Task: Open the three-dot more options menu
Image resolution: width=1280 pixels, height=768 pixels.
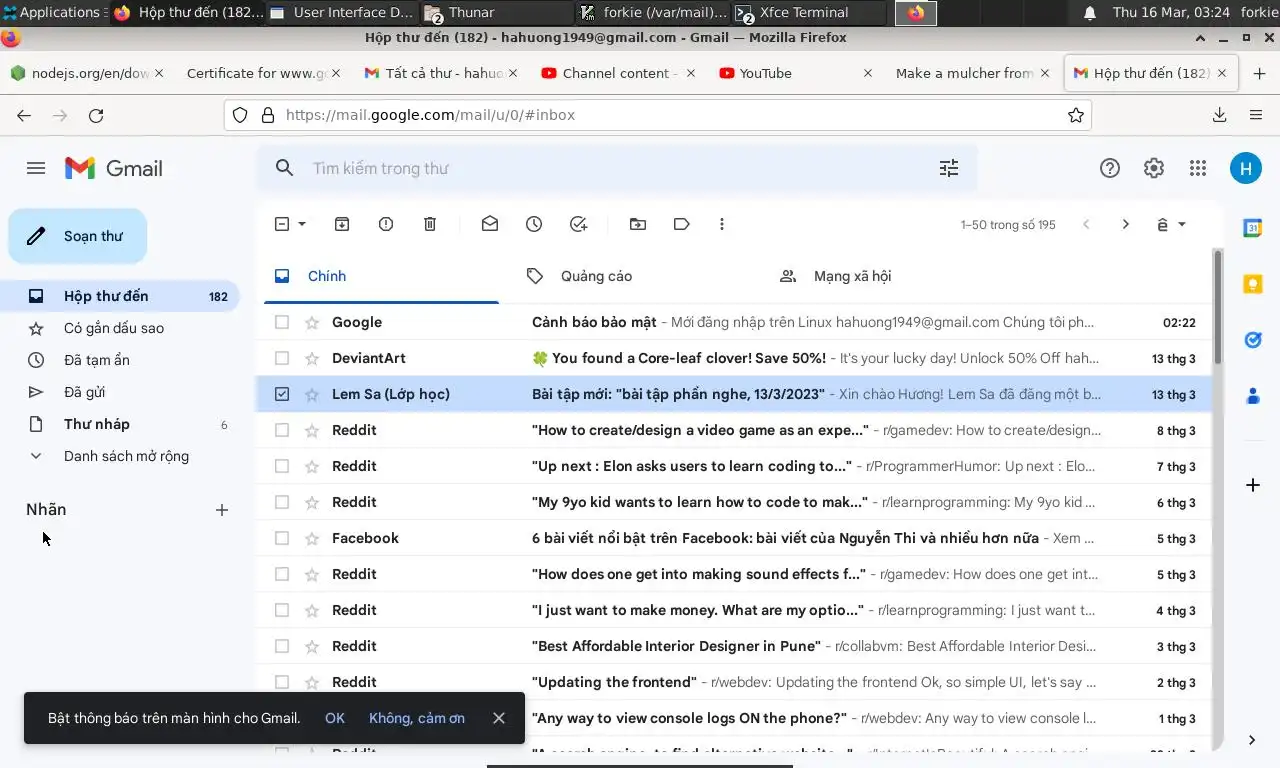Action: [722, 224]
